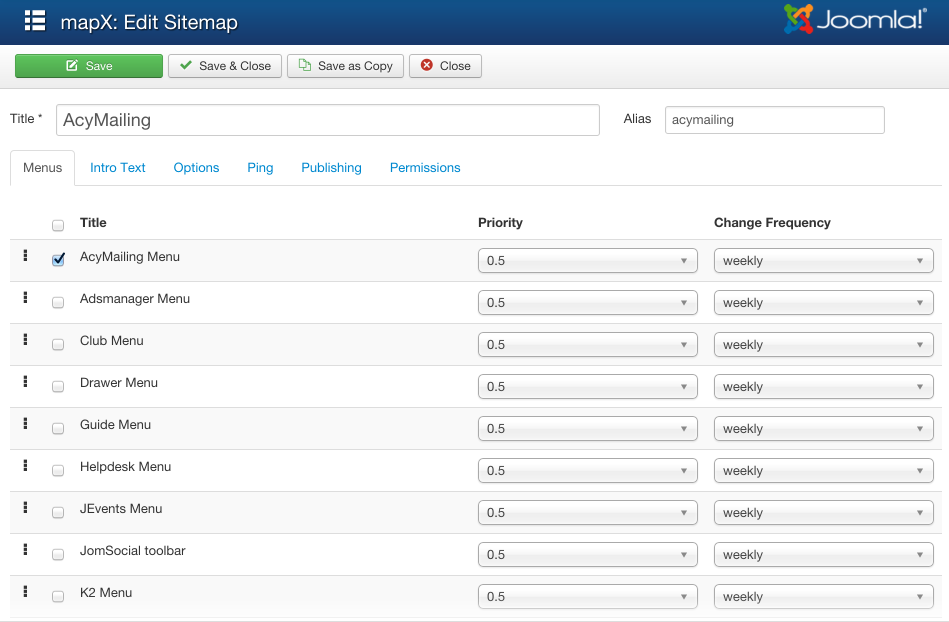Click the drag handle for JomSocial toolbar
949x622 pixels.
25,549
